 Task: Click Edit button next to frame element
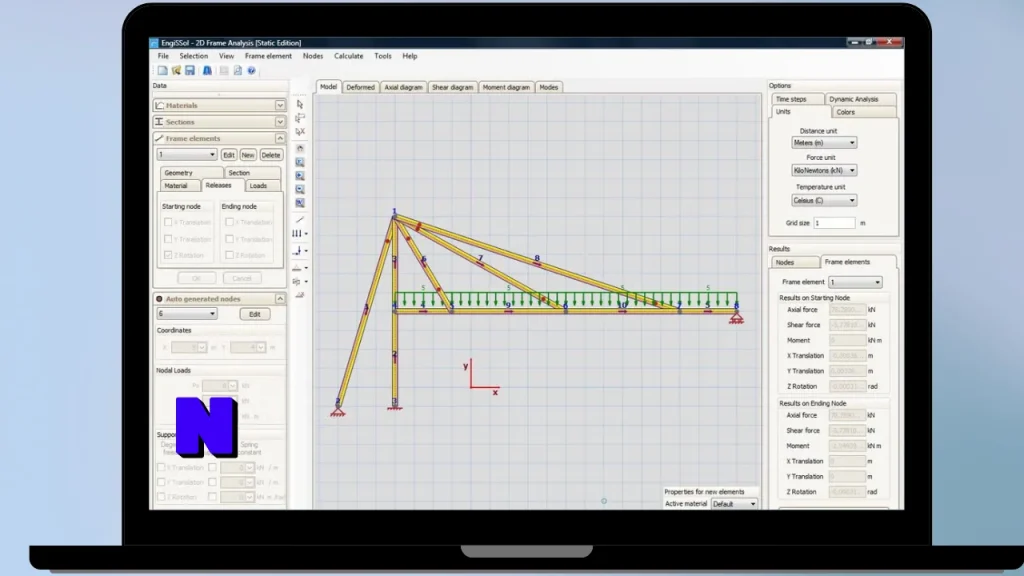[x=229, y=155]
